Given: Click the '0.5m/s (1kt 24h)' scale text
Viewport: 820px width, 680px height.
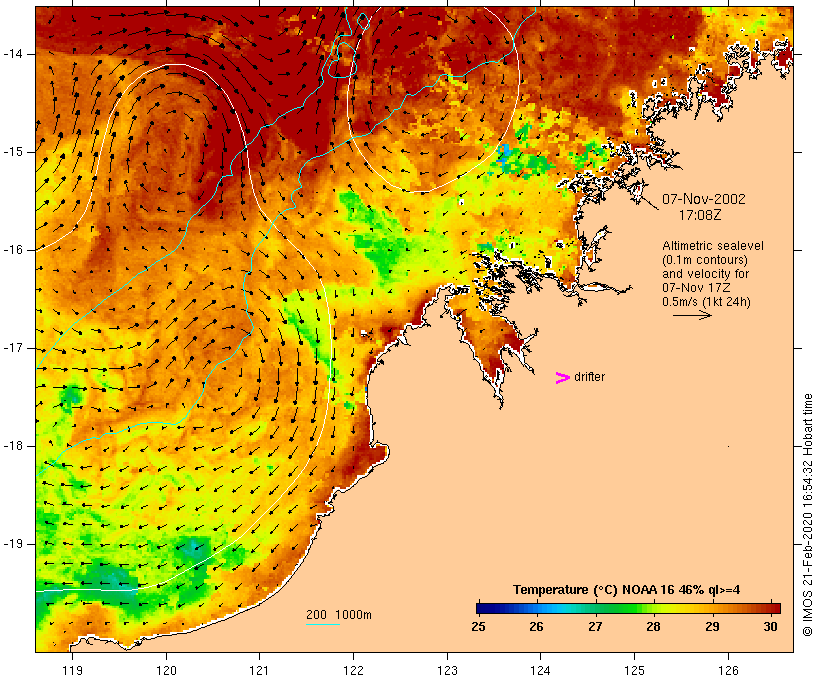Looking at the screenshot, I should 707,302.
